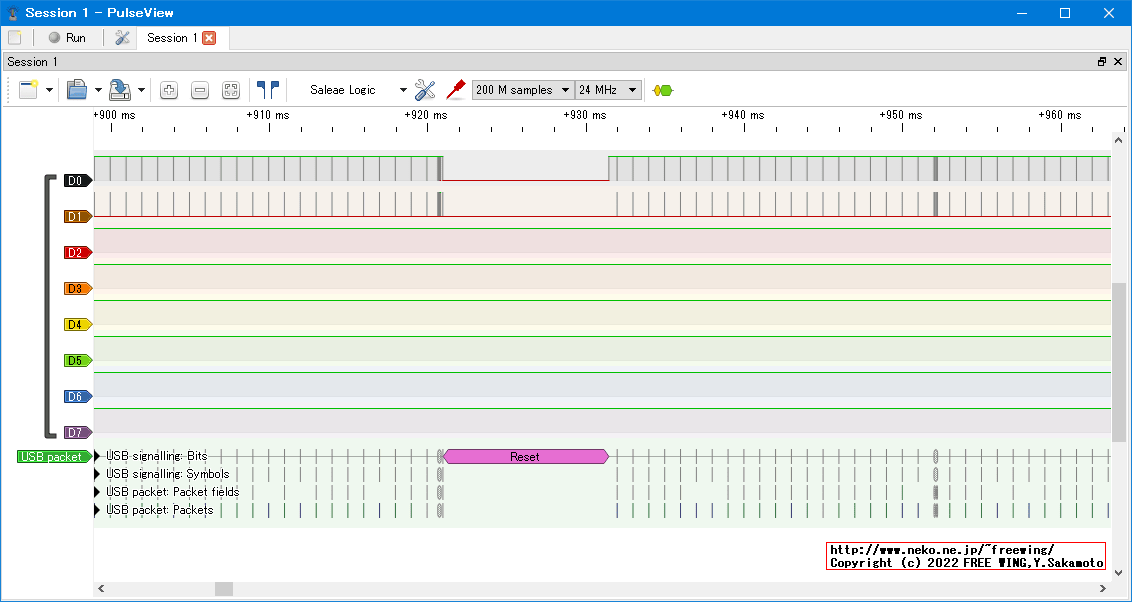Expand the USB packet: Packets row
1132x602 pixels.
tap(98, 510)
